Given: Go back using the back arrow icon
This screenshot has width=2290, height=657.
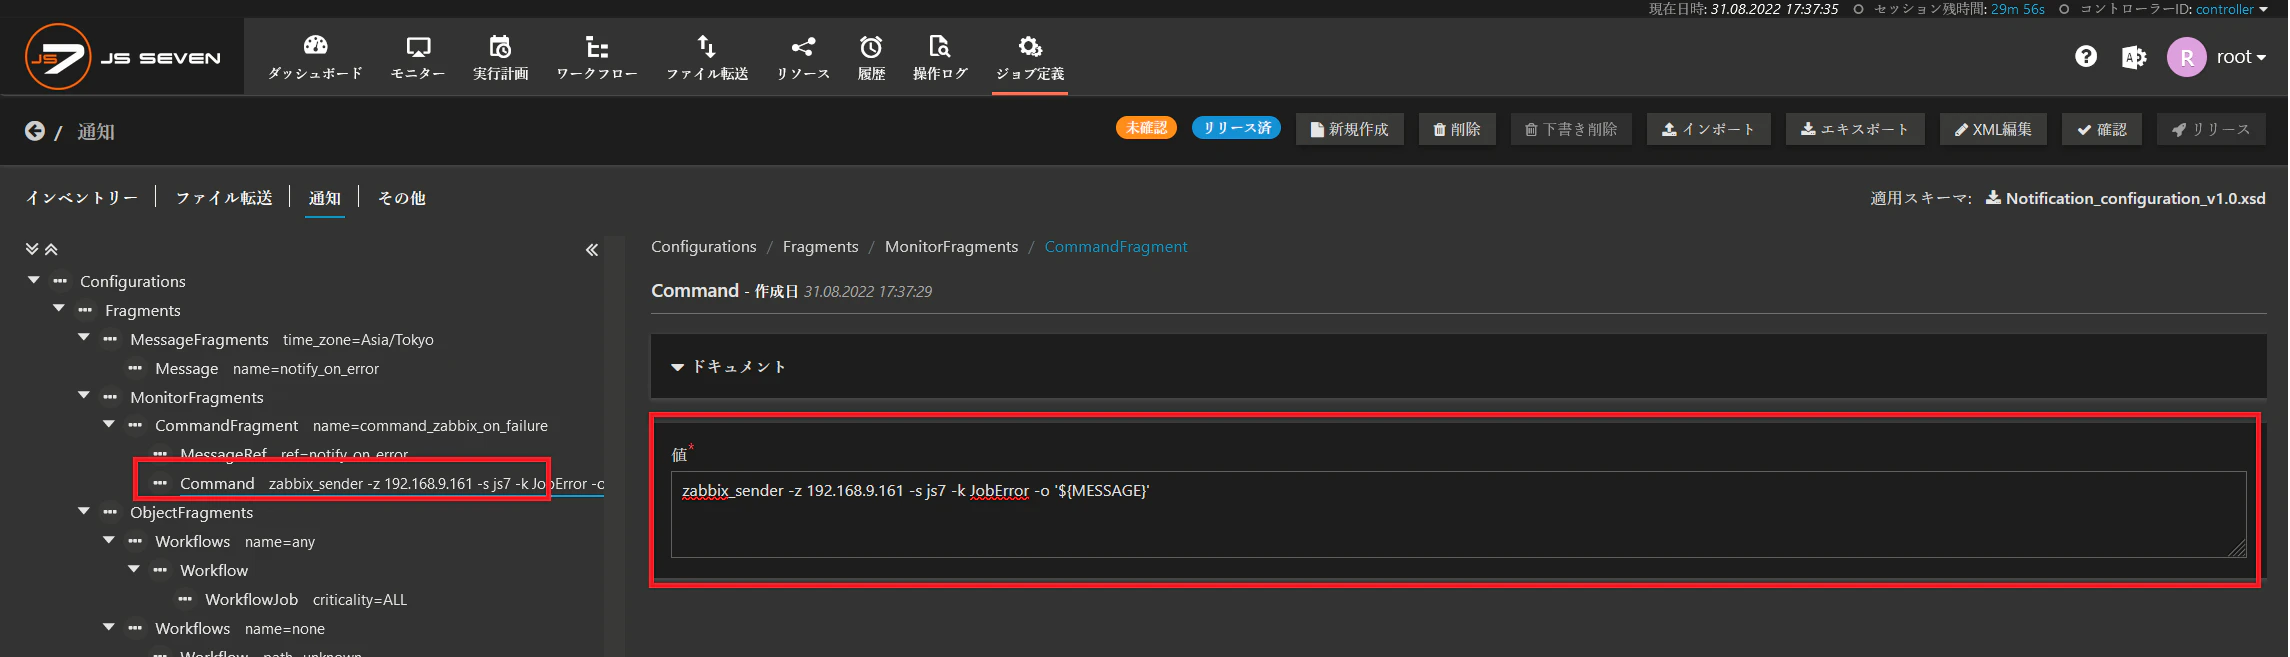Looking at the screenshot, I should (x=35, y=131).
